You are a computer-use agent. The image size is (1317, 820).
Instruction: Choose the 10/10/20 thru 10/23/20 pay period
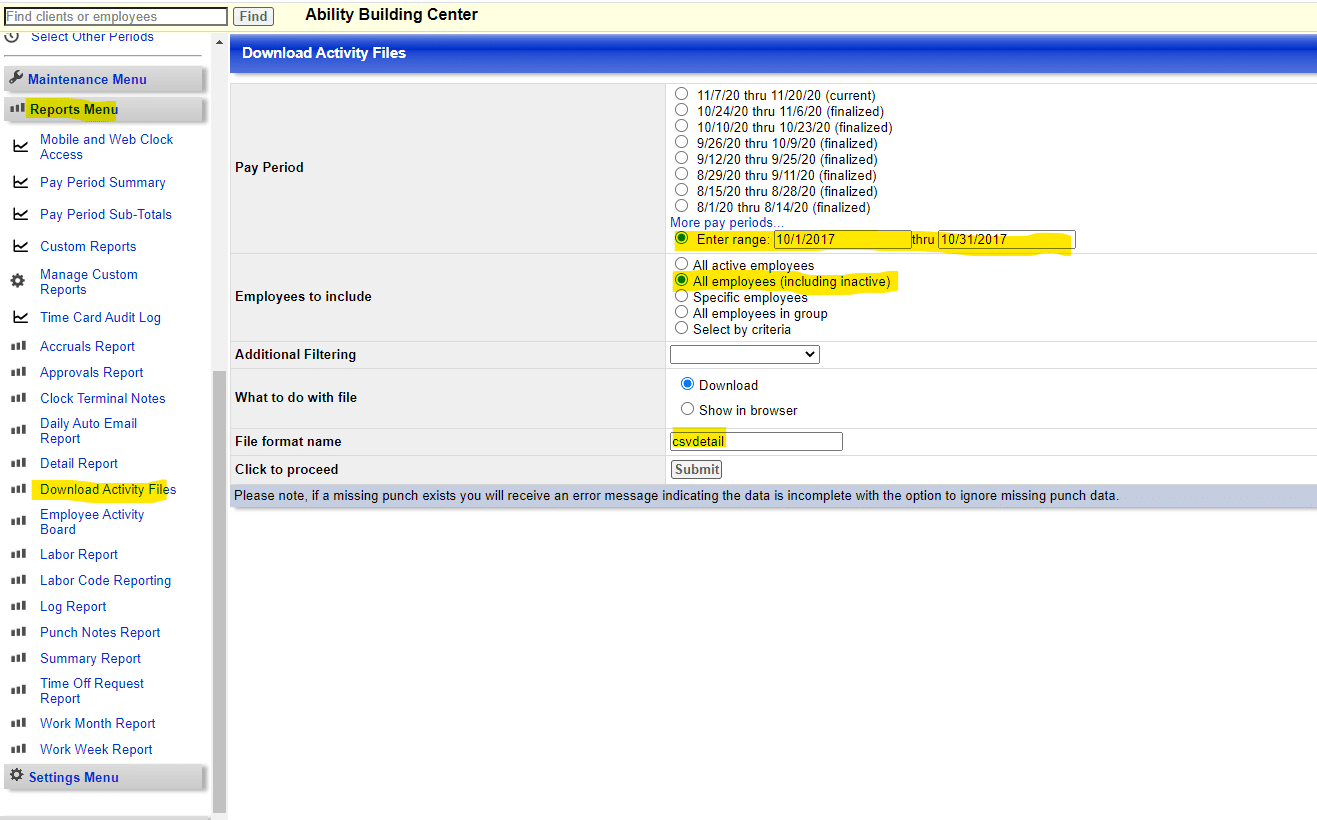click(x=682, y=127)
